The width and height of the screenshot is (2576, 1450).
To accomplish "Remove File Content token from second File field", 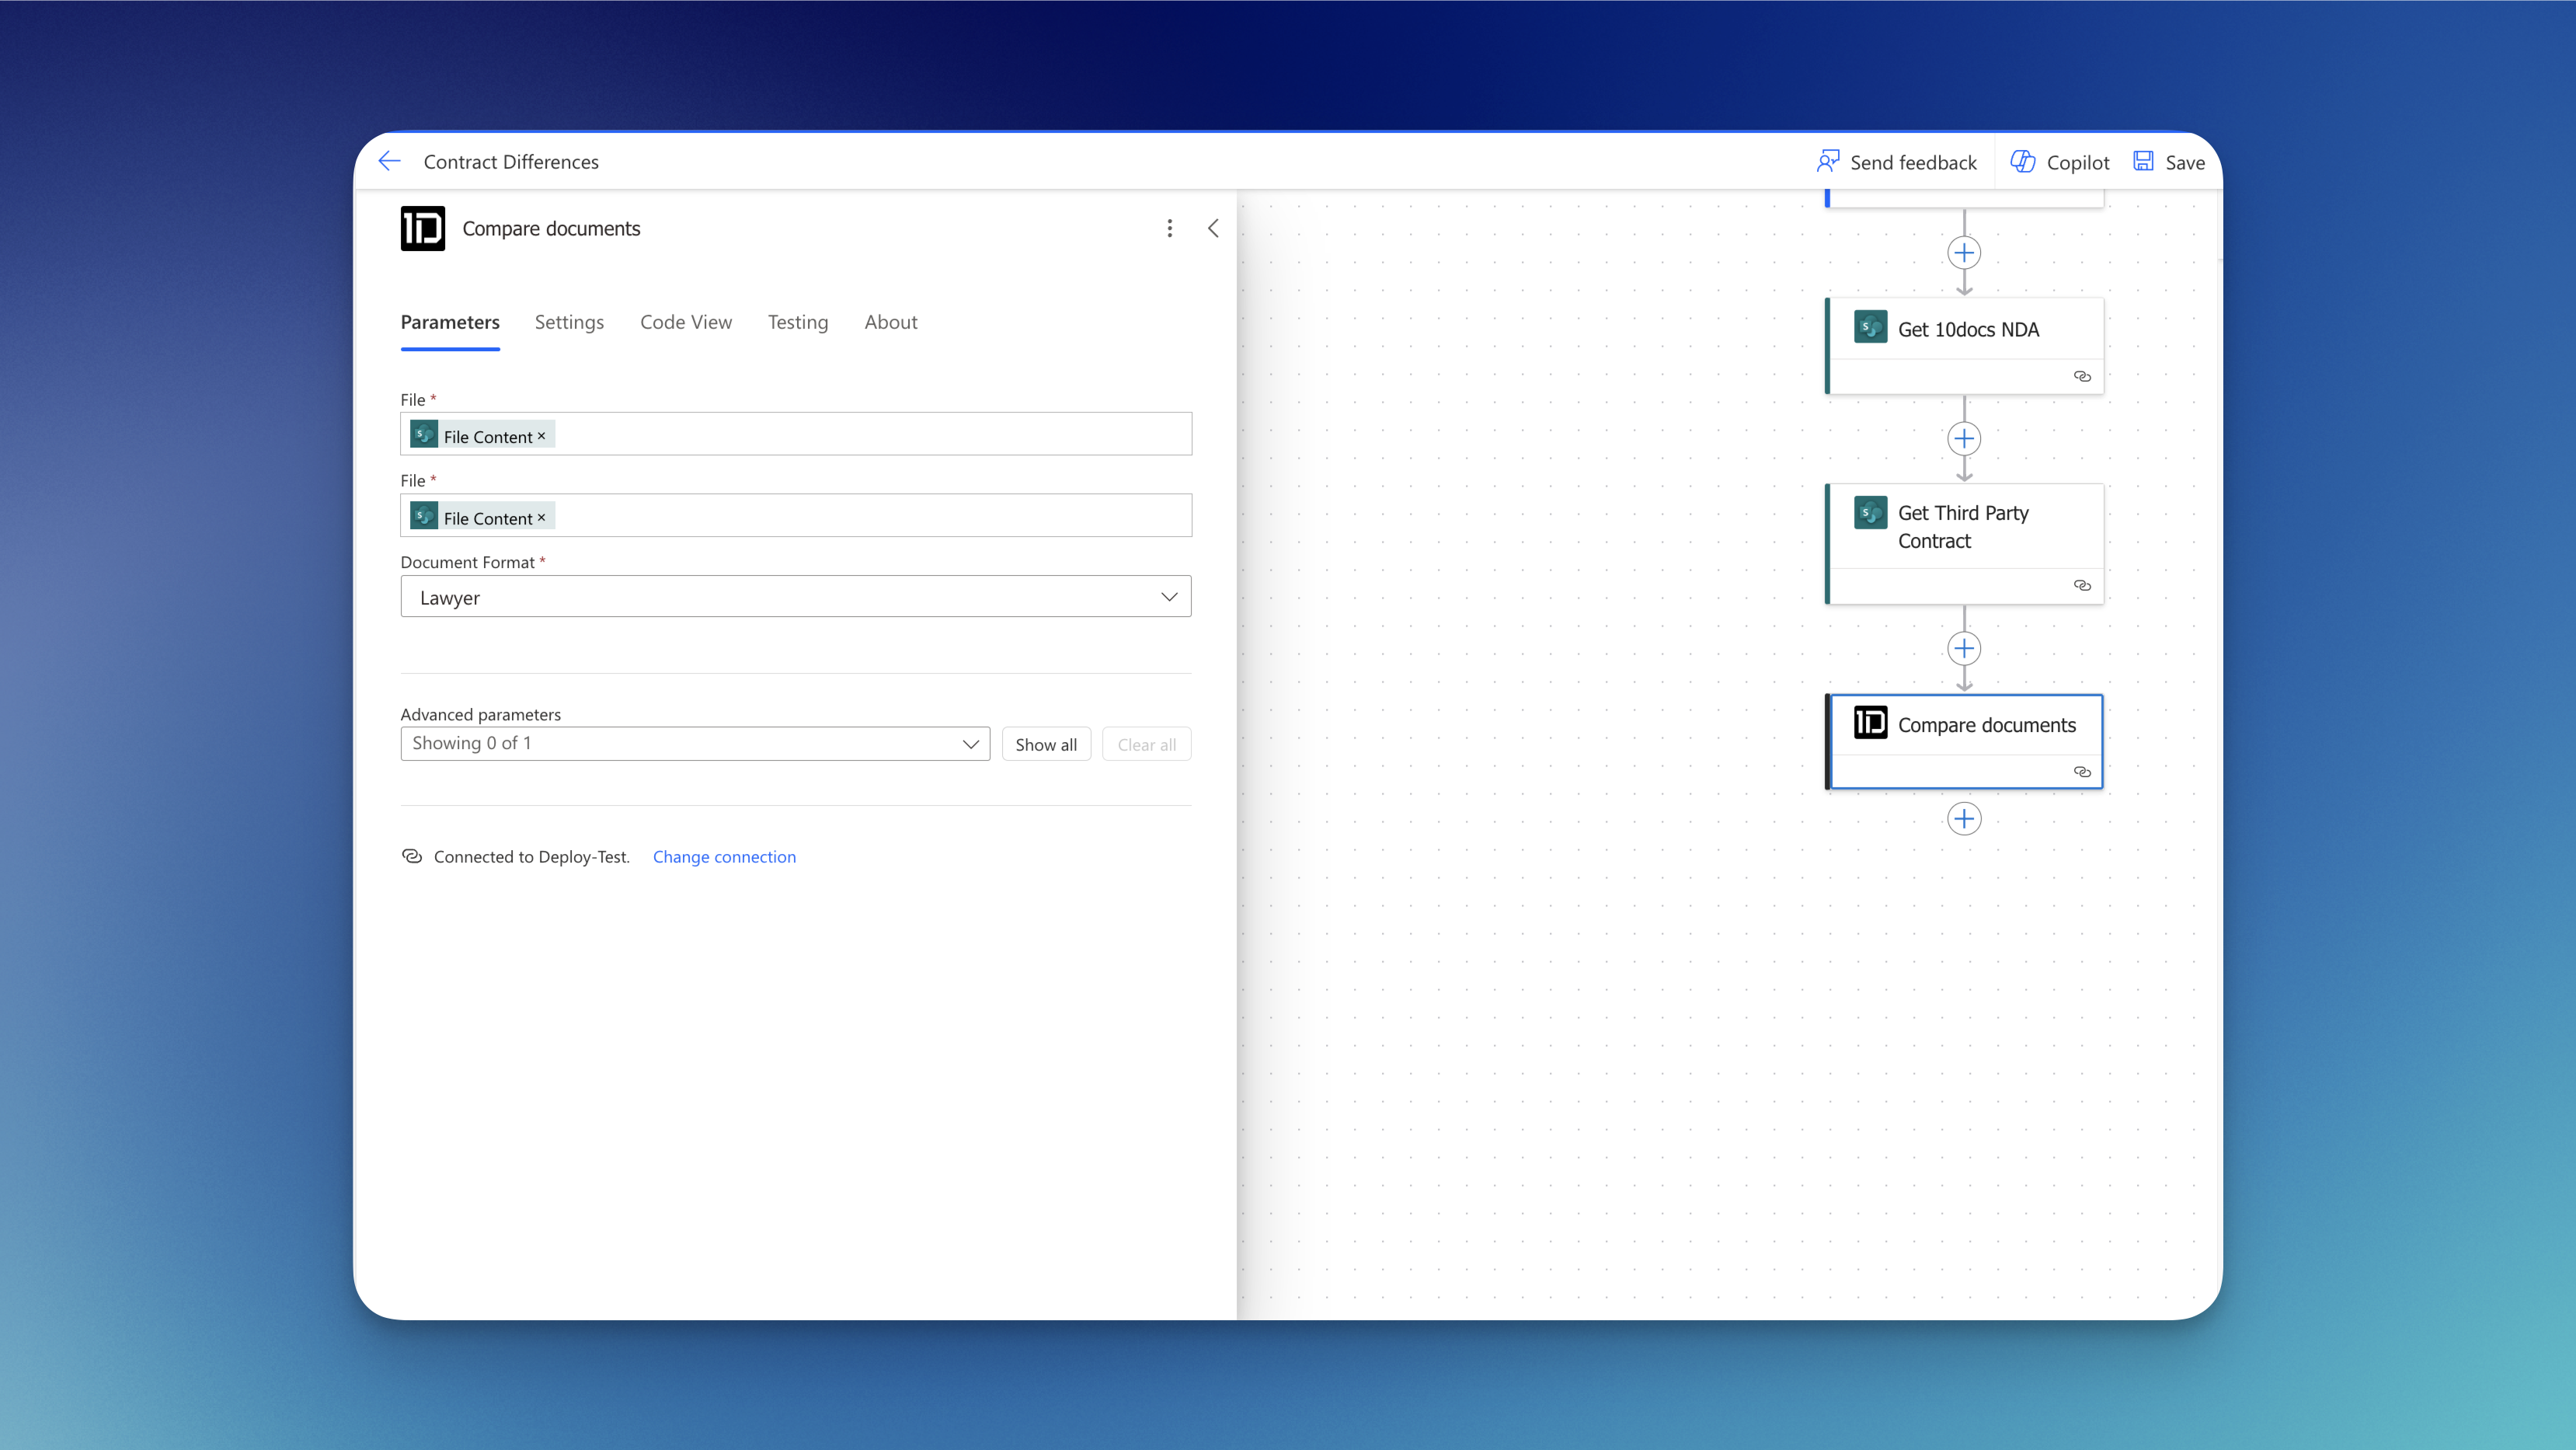I will (541, 517).
